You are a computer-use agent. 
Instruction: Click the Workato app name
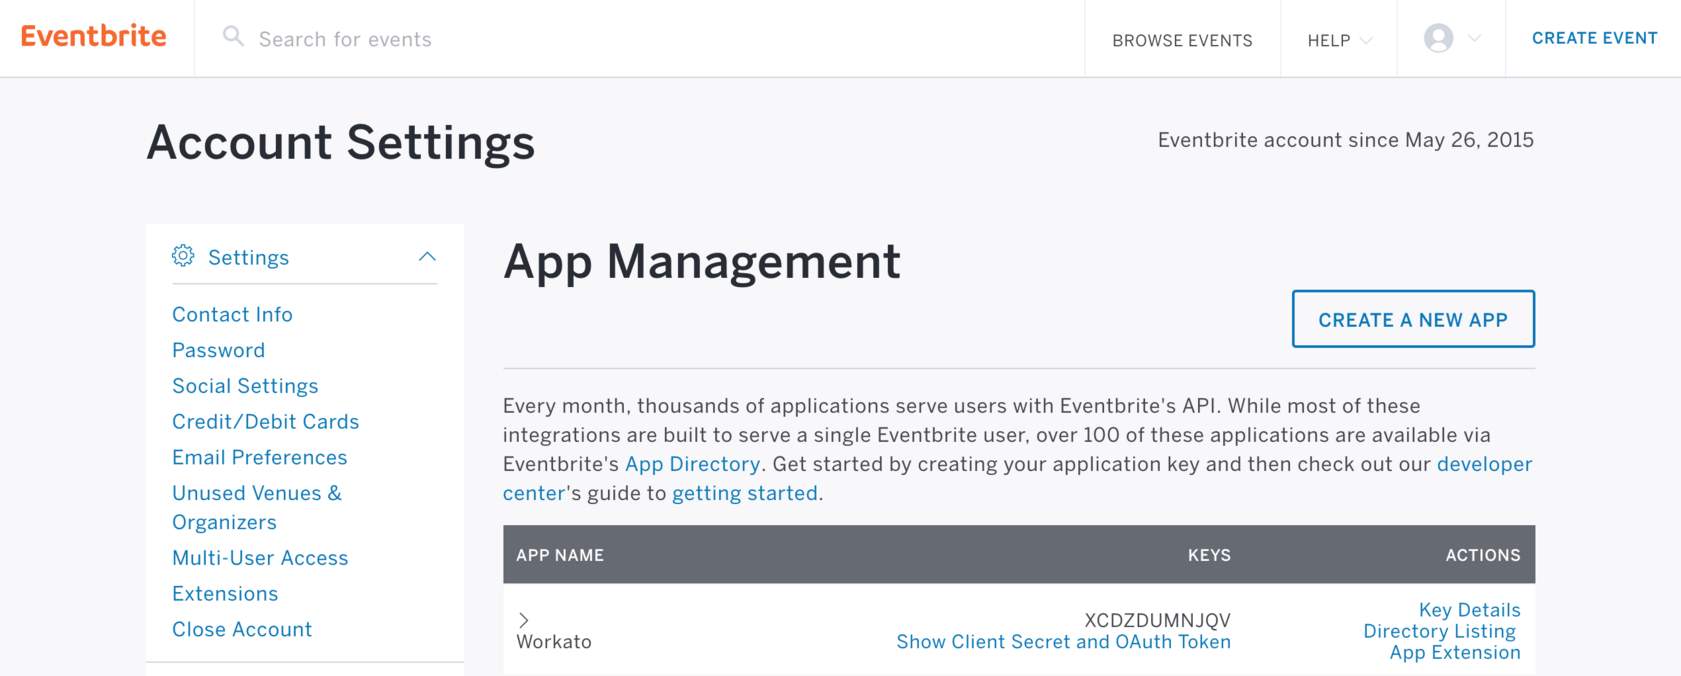pos(554,642)
